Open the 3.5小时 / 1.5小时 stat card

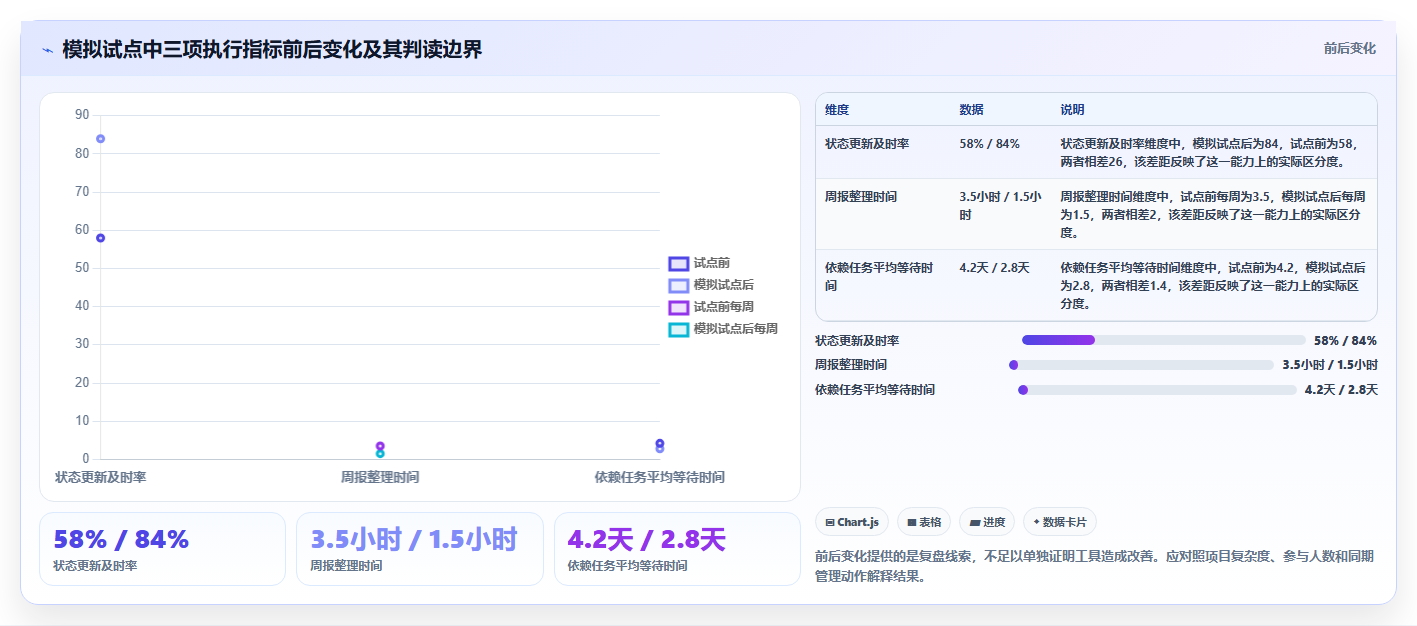[x=420, y=549]
